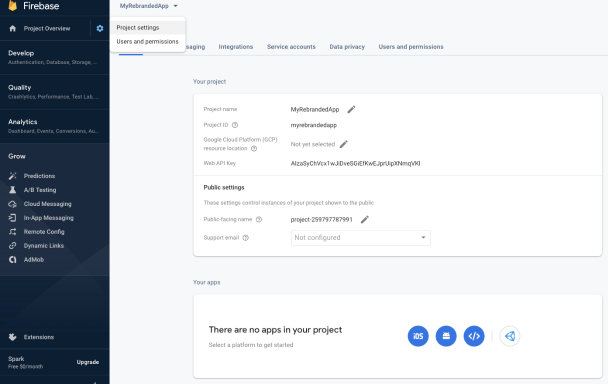Open settings gear next to Project Overview

pos(100,28)
